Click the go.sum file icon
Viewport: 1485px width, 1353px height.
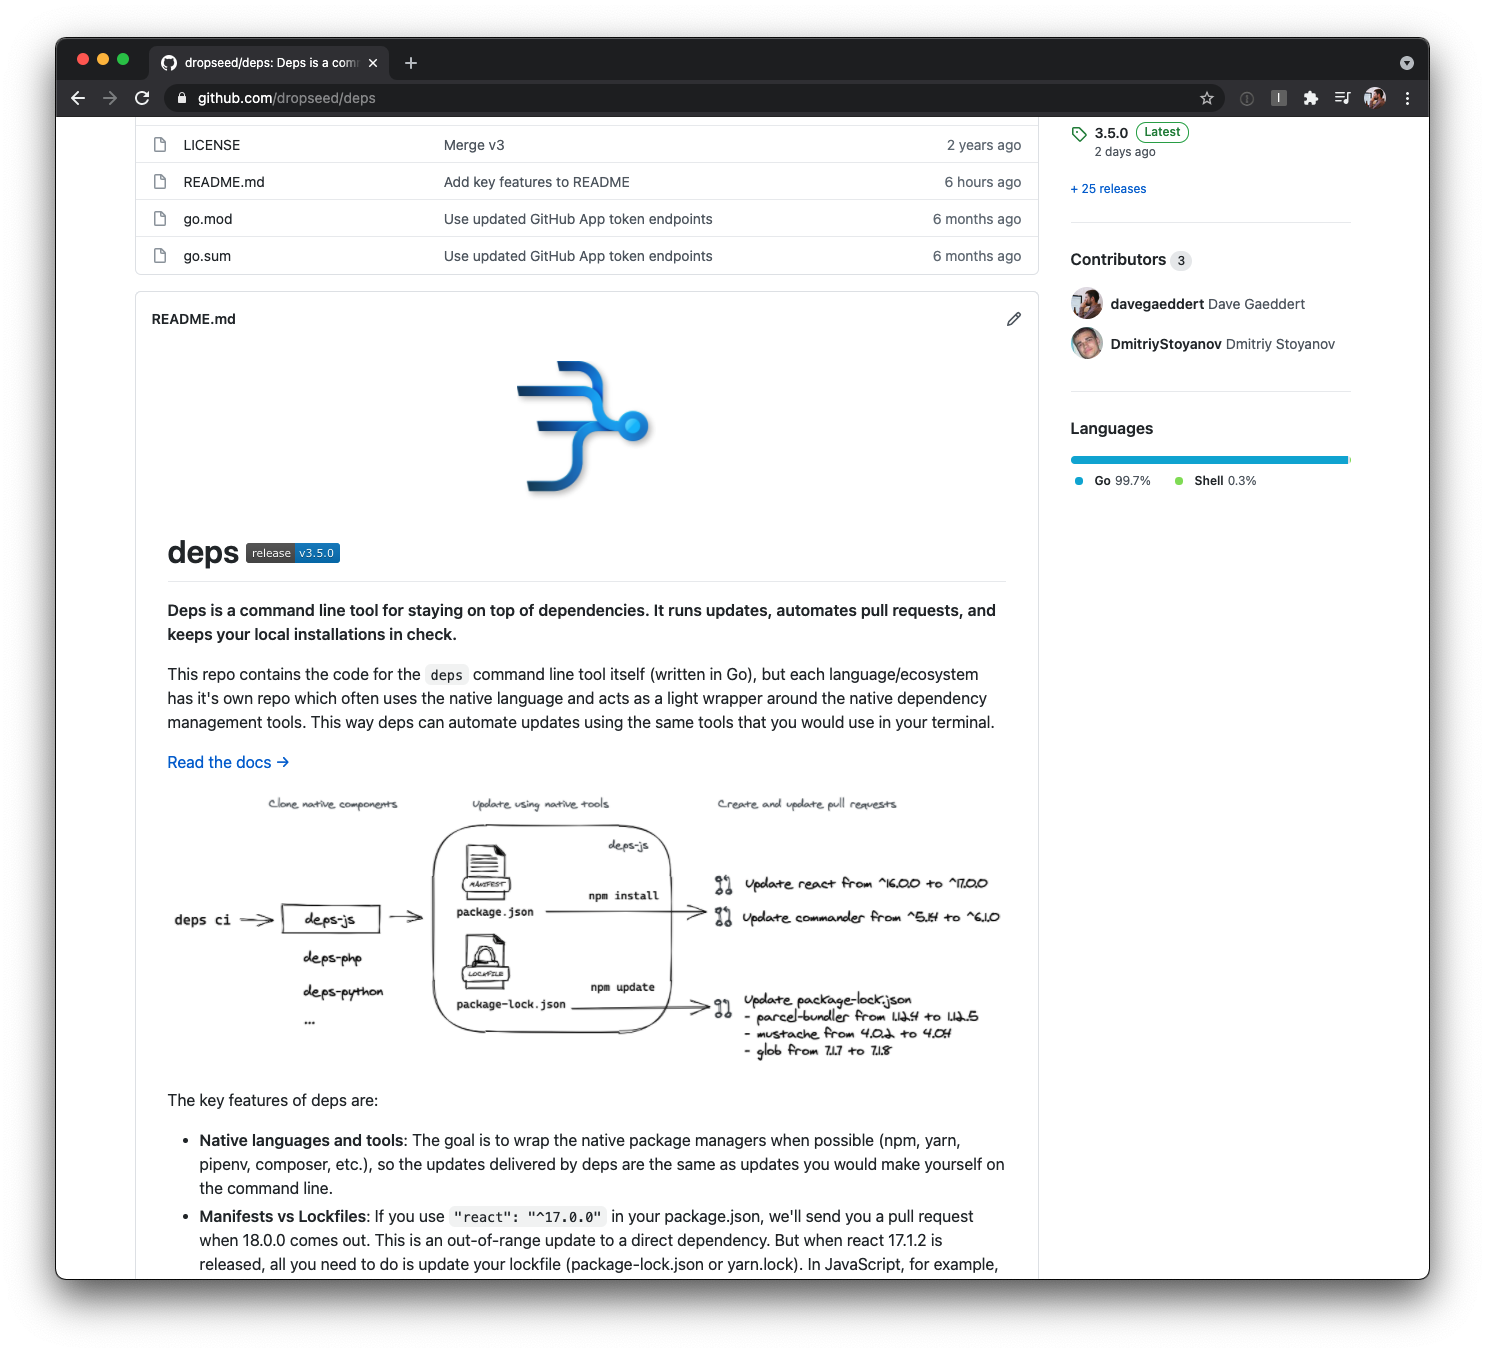tap(160, 256)
